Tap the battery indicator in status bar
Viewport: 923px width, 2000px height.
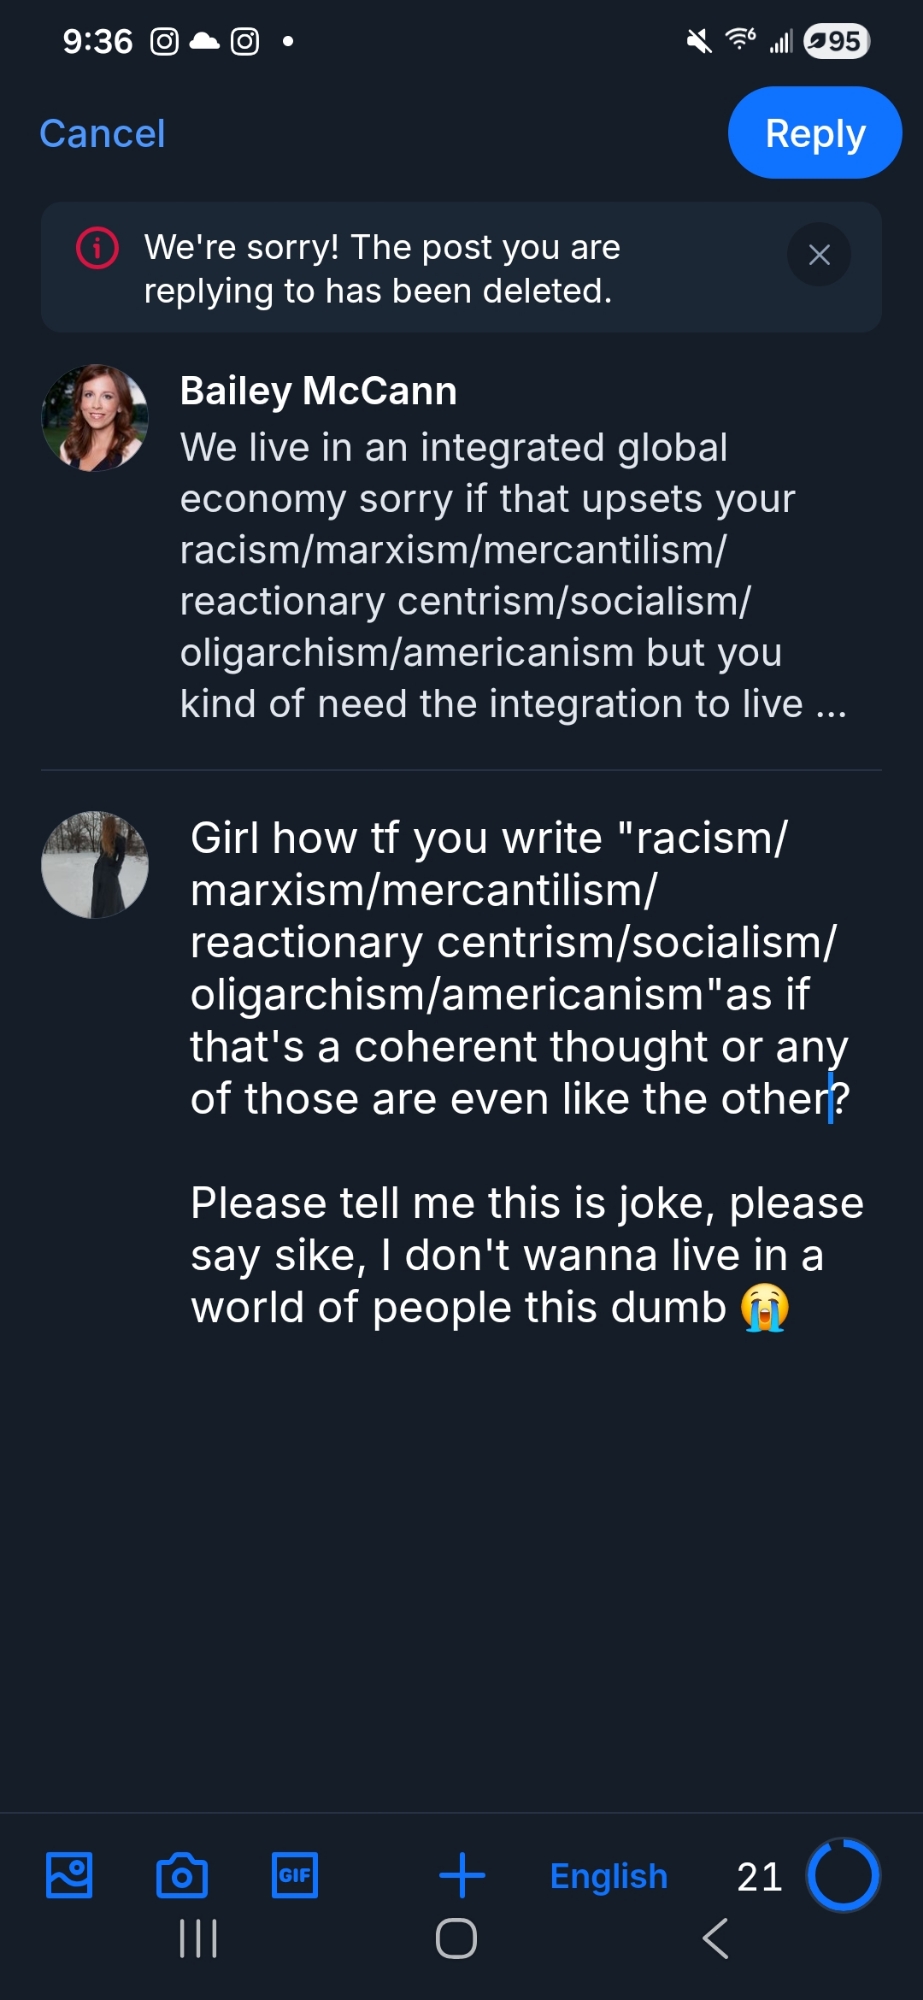click(837, 41)
